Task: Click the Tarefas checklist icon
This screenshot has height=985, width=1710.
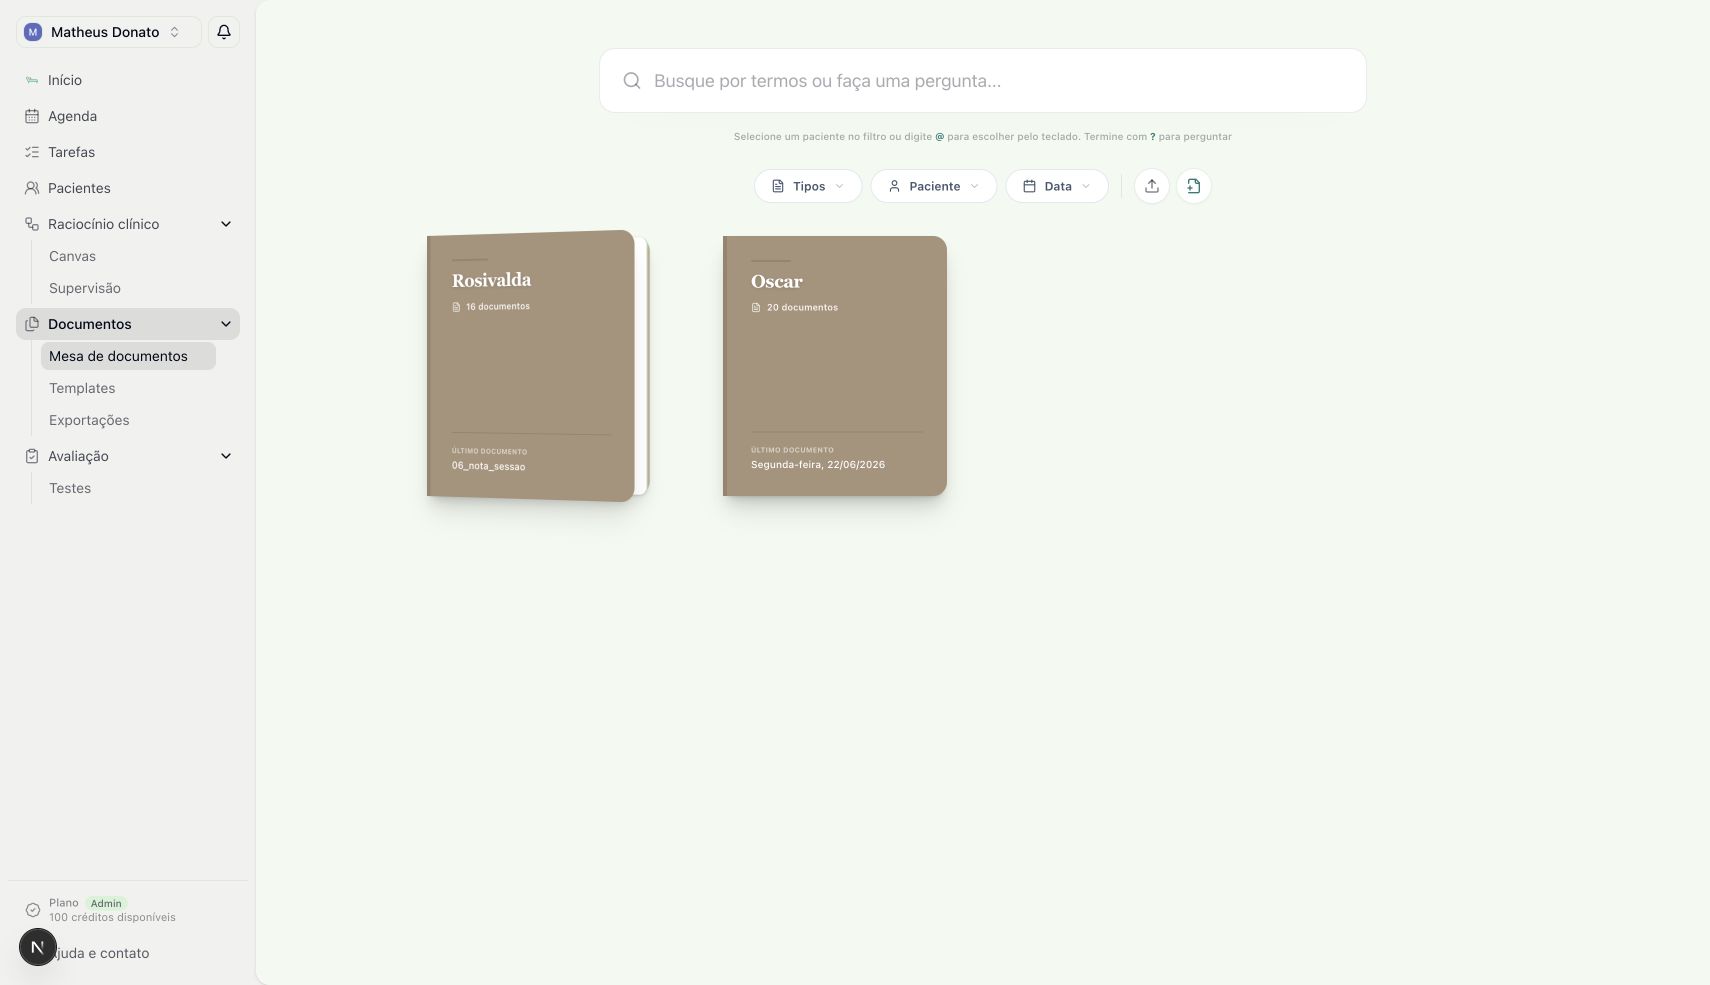Action: point(32,152)
